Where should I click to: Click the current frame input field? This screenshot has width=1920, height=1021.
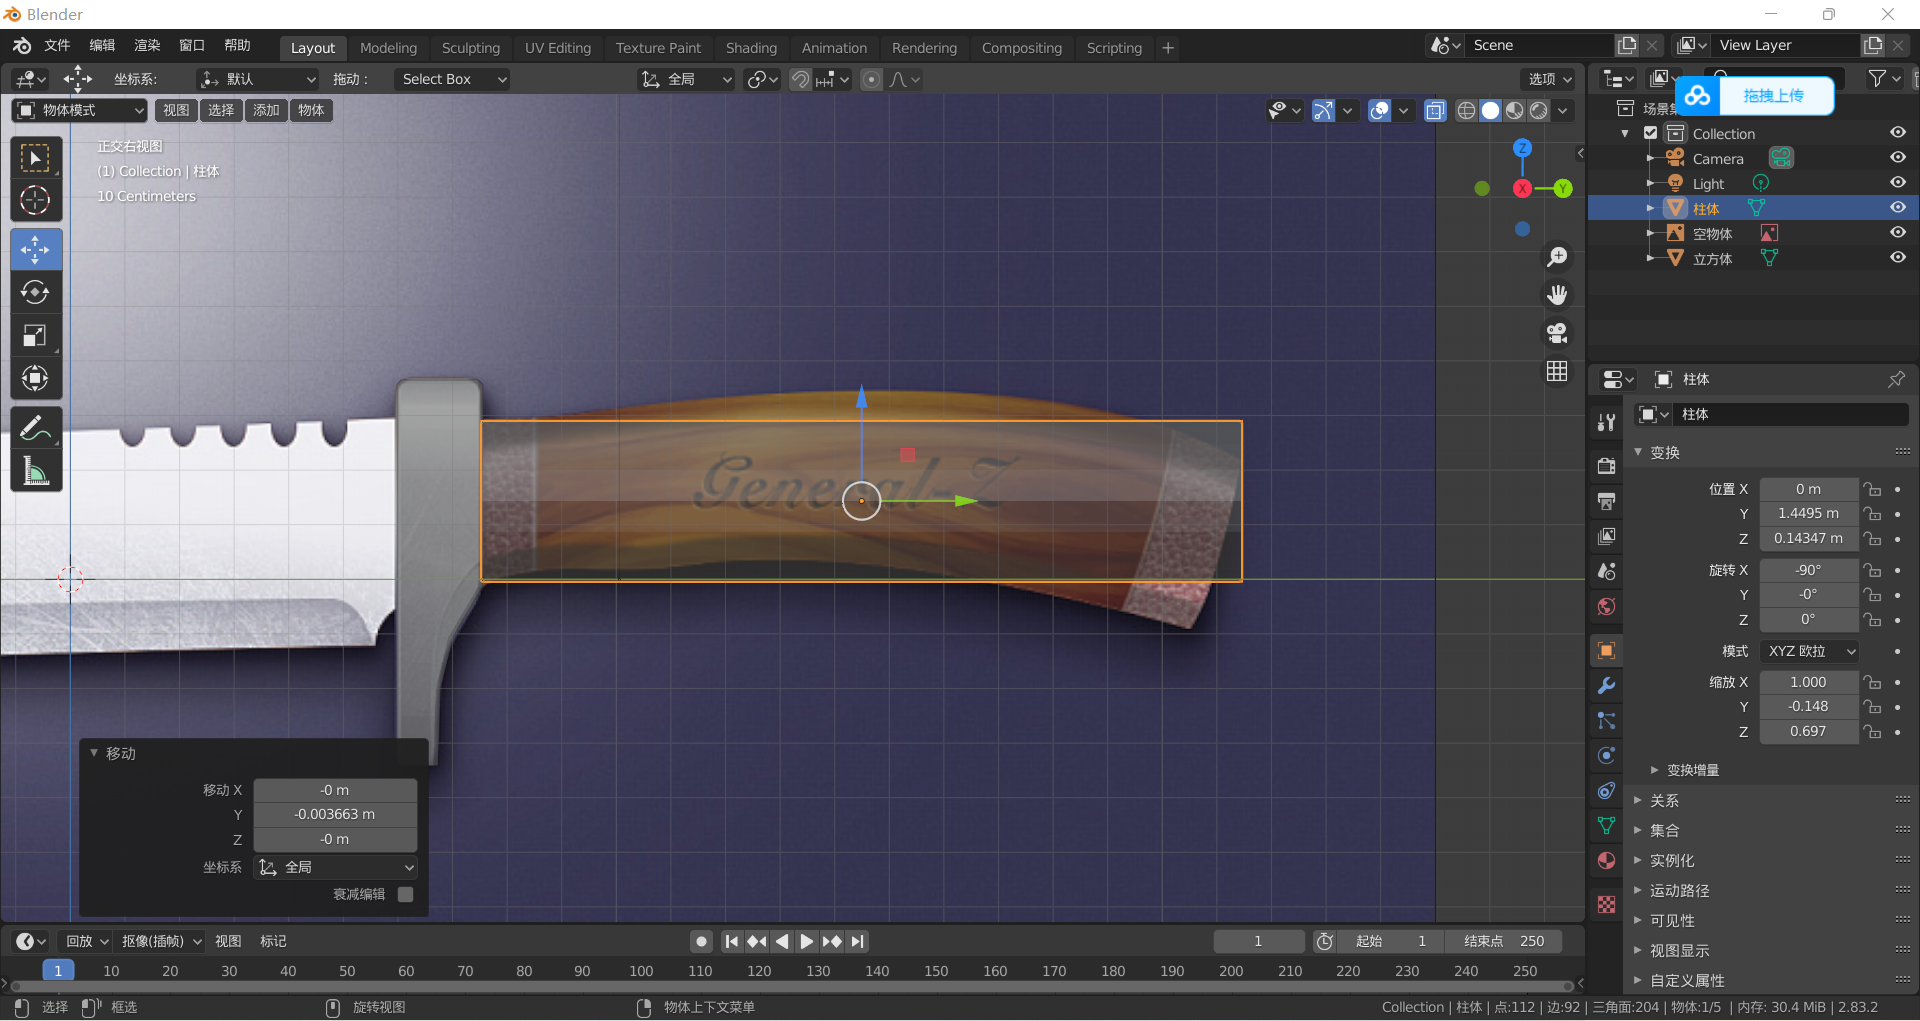coord(1258,941)
